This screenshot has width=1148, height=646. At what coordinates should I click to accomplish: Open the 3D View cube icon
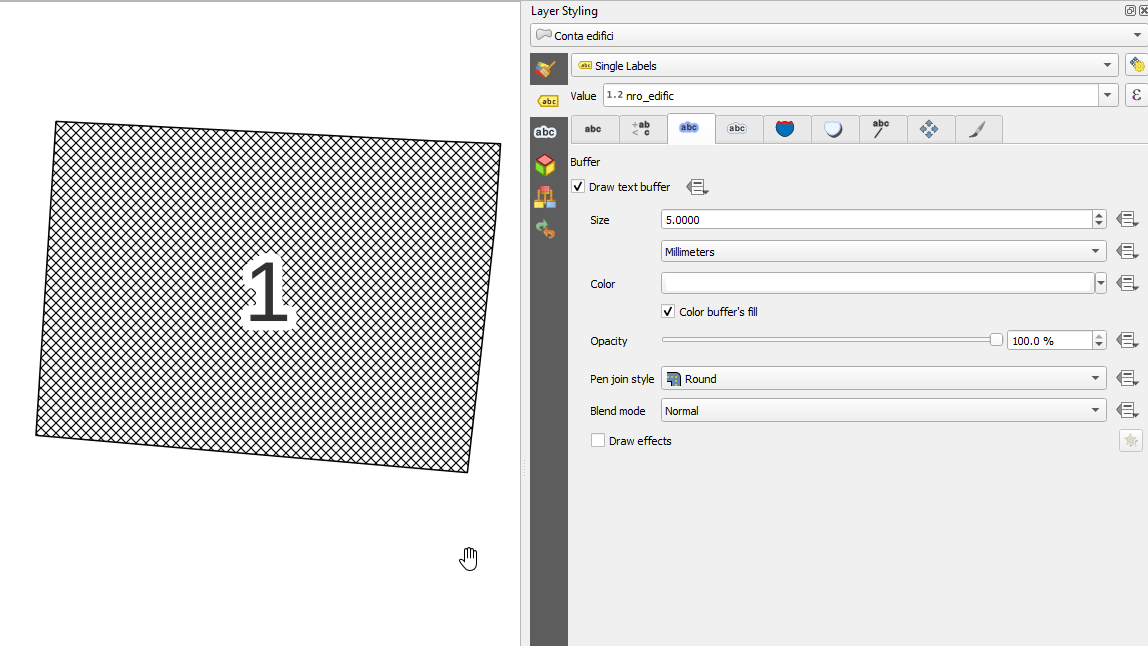(x=545, y=165)
